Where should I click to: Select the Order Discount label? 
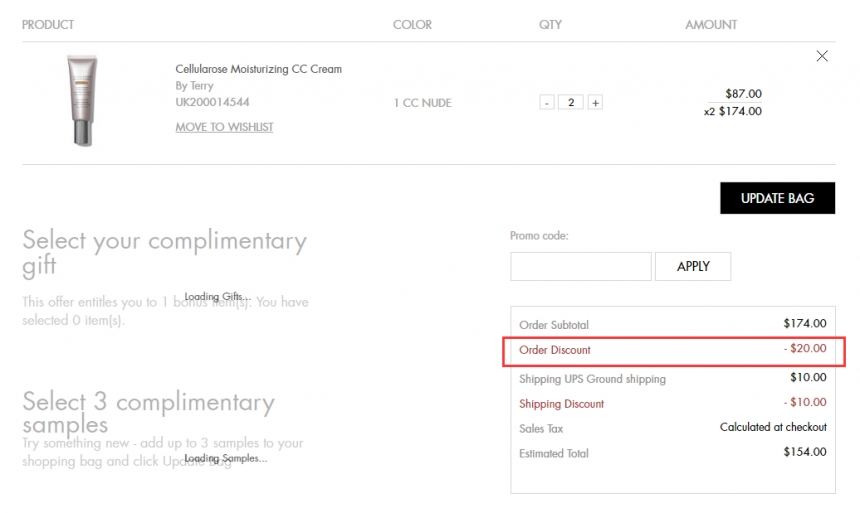click(555, 350)
